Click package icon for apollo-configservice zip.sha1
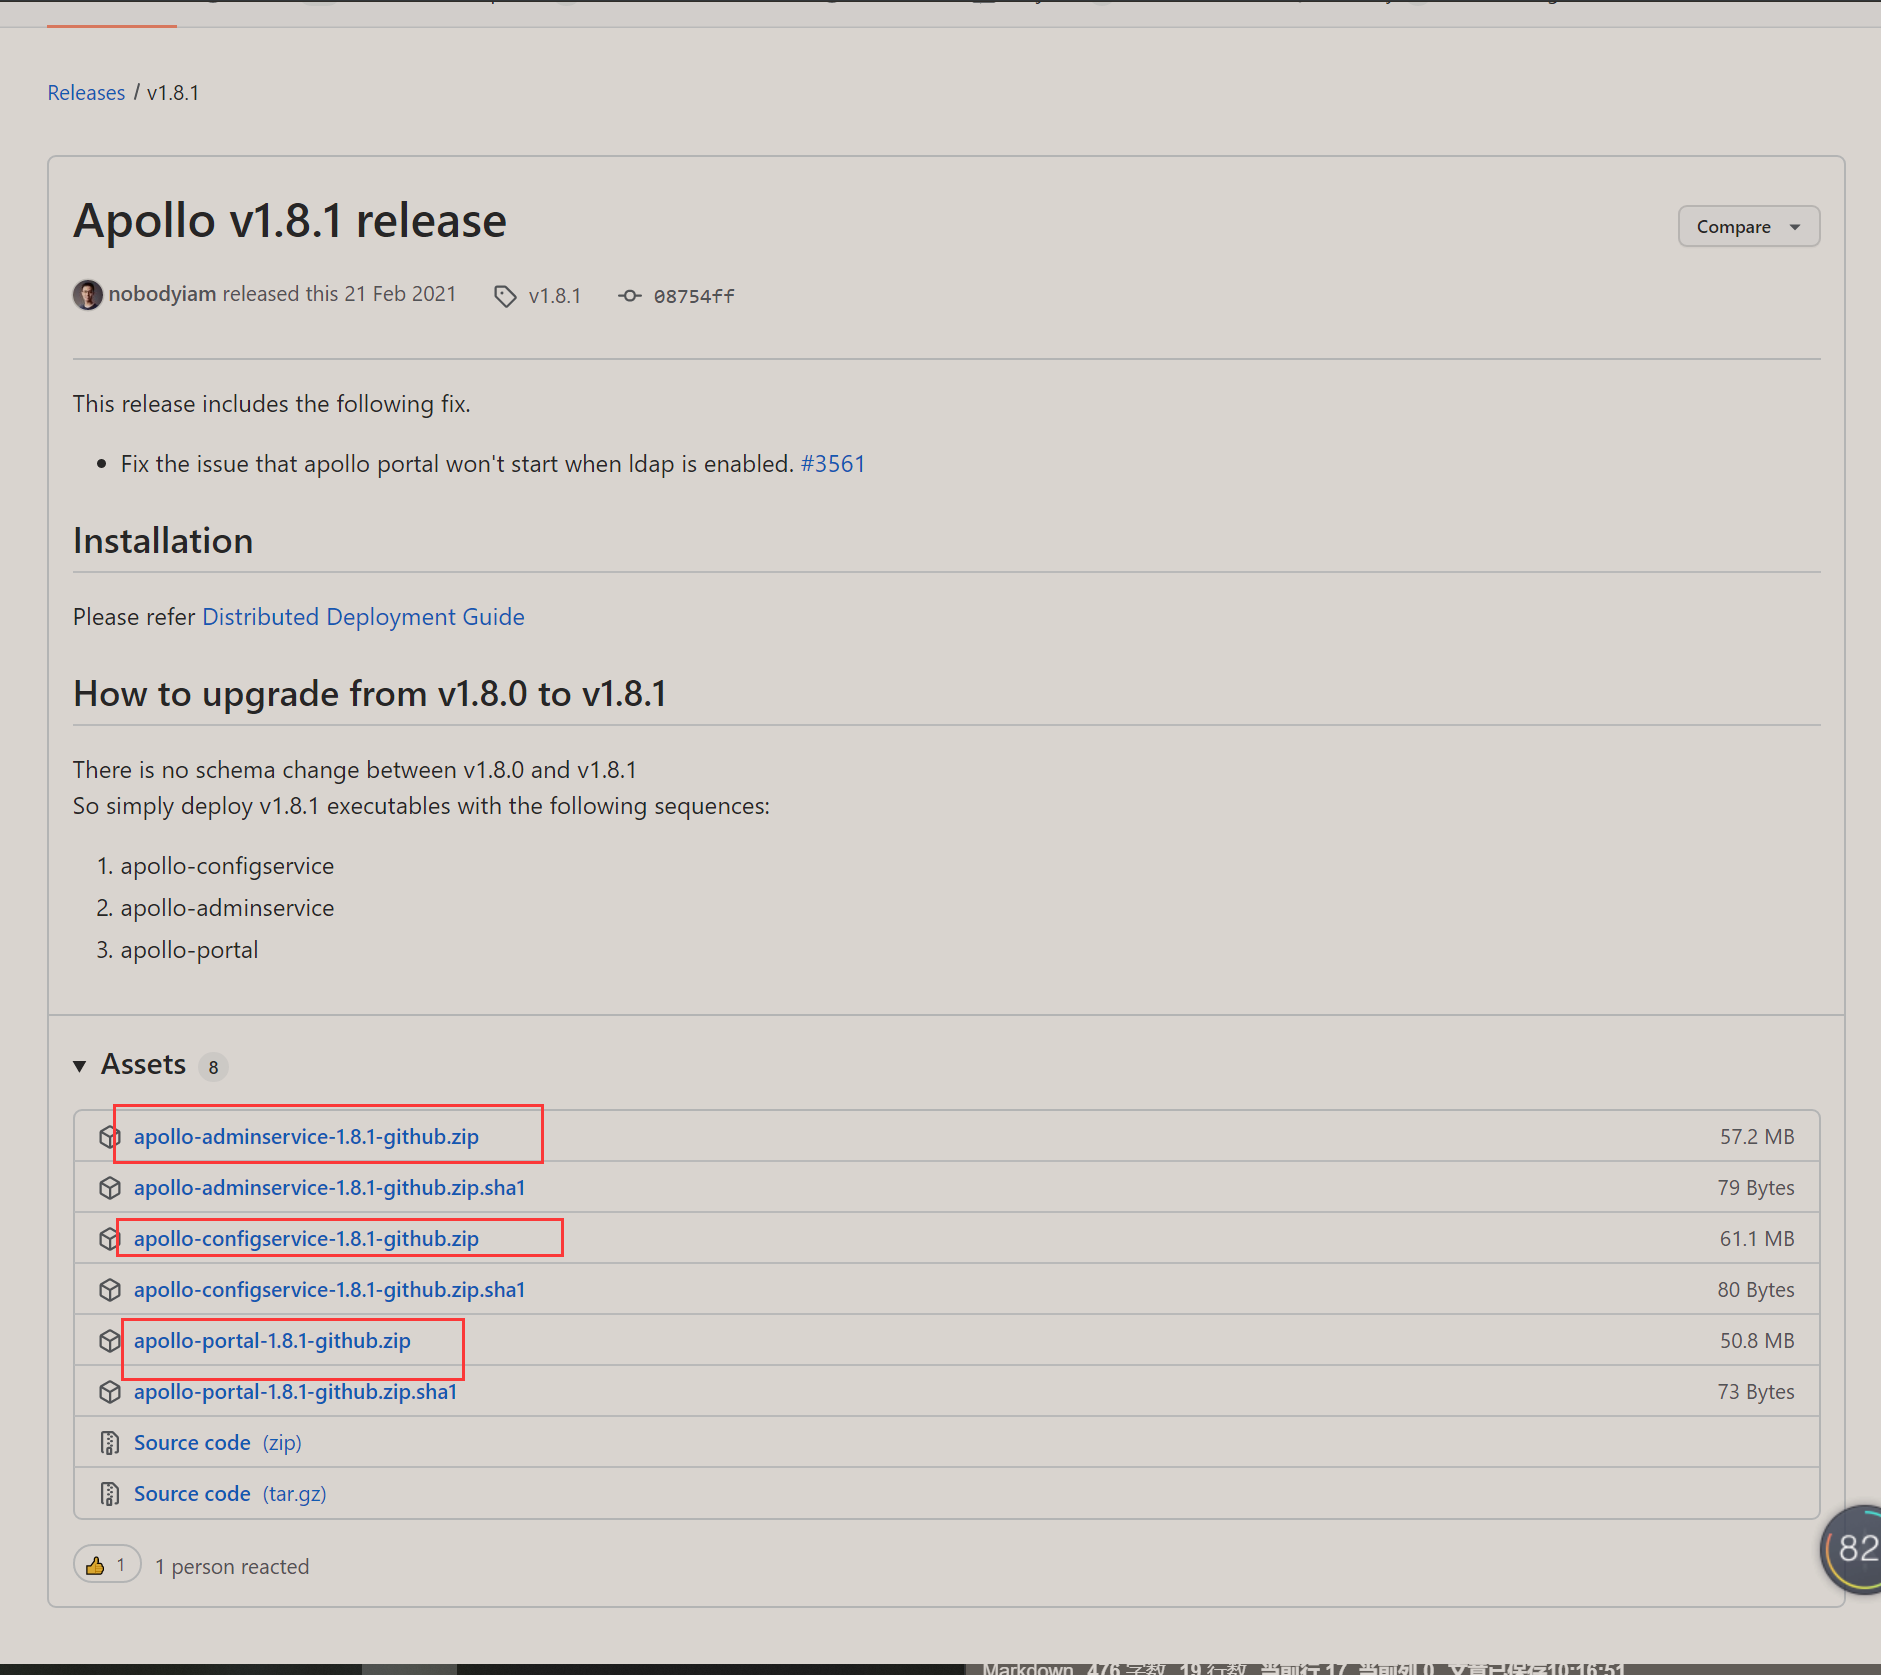This screenshot has height=1675, width=1881. [x=110, y=1290]
